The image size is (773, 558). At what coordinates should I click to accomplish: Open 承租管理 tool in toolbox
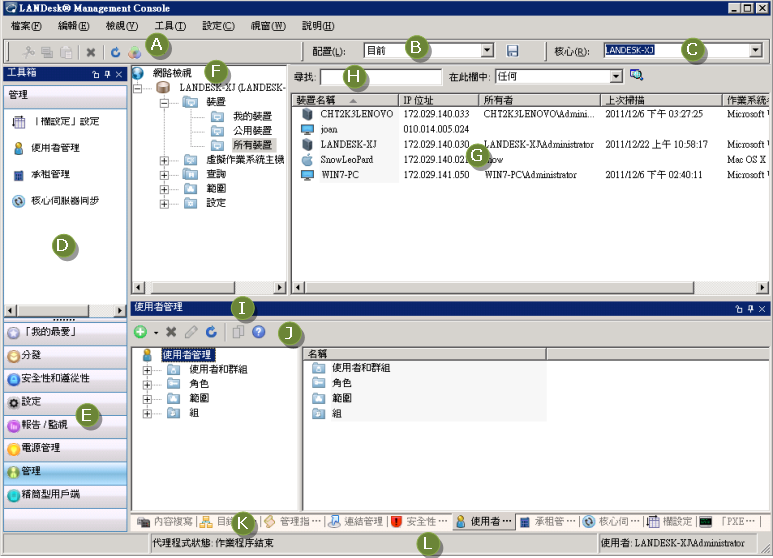(41, 174)
